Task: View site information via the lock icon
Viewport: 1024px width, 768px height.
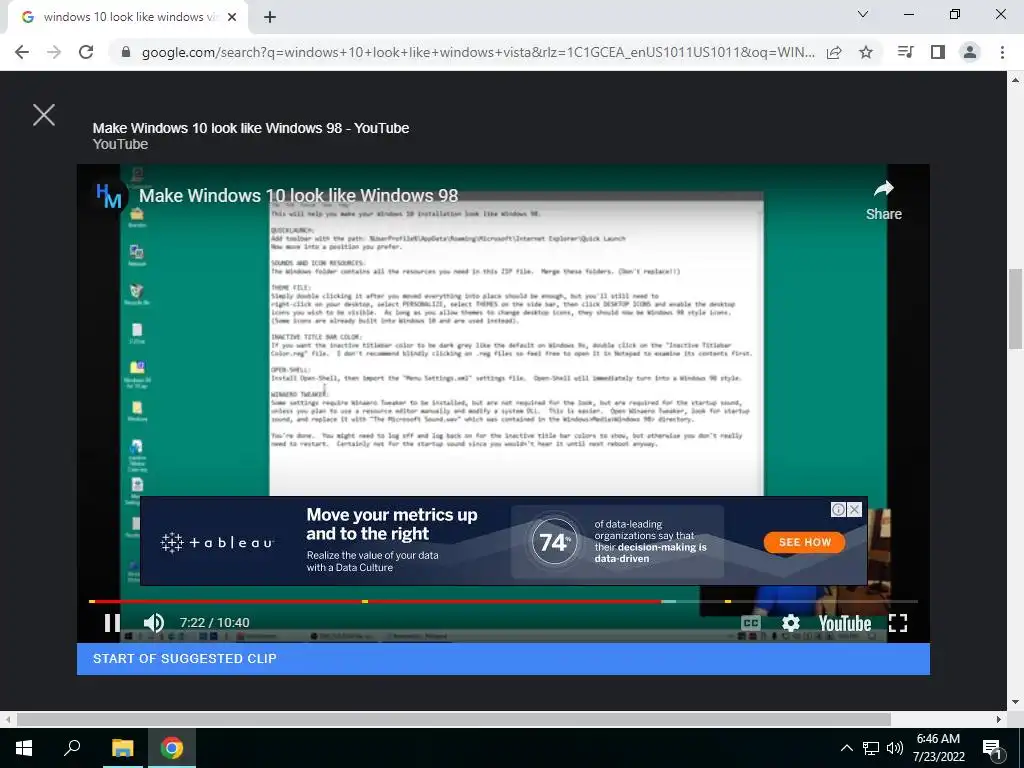Action: click(x=126, y=52)
